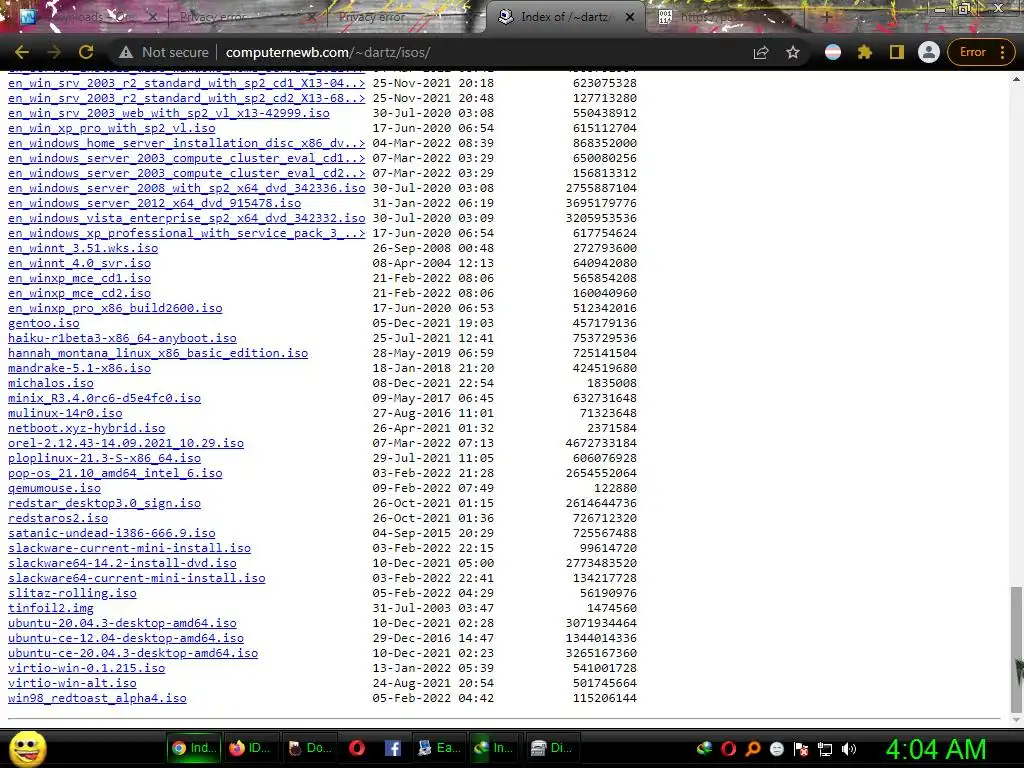Close the Index of /~dartz tab
The width and height of the screenshot is (1024, 768).
coord(630,17)
